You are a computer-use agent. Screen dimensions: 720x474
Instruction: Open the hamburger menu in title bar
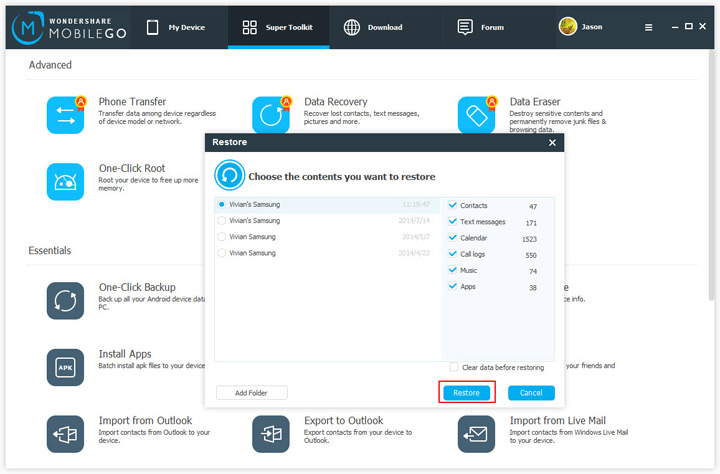coord(648,27)
